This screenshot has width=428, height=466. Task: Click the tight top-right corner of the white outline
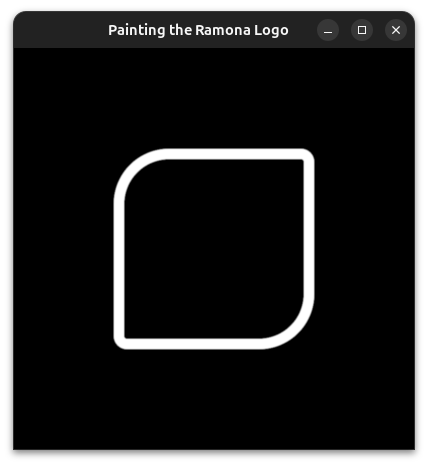[x=307, y=156]
